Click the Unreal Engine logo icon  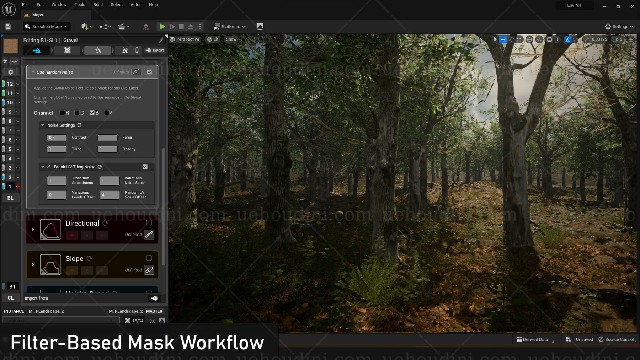pyautogui.click(x=9, y=9)
